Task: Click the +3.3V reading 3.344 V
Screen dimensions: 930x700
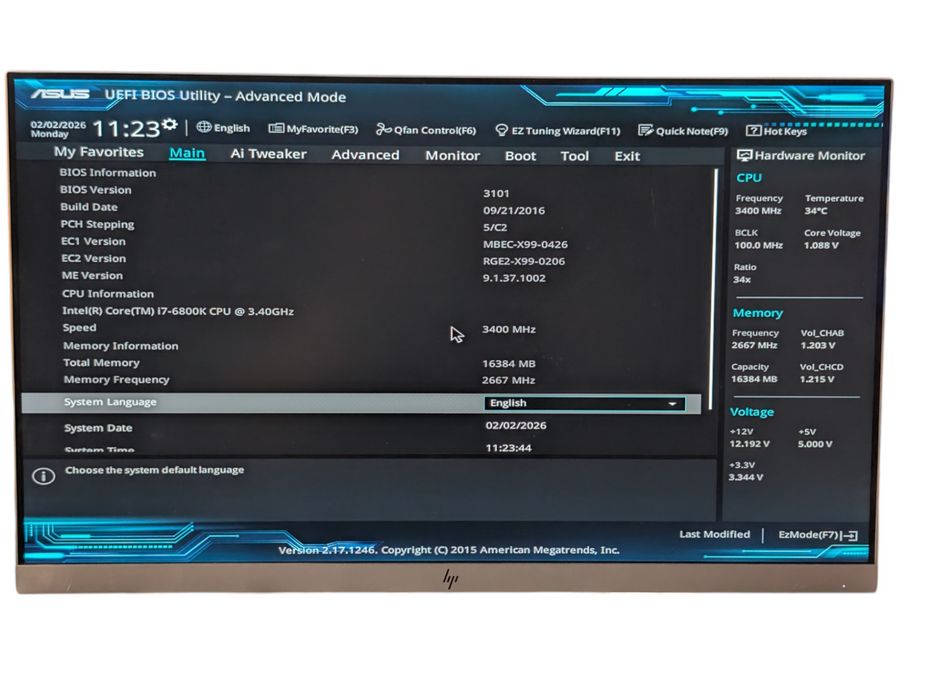Action: tap(746, 477)
